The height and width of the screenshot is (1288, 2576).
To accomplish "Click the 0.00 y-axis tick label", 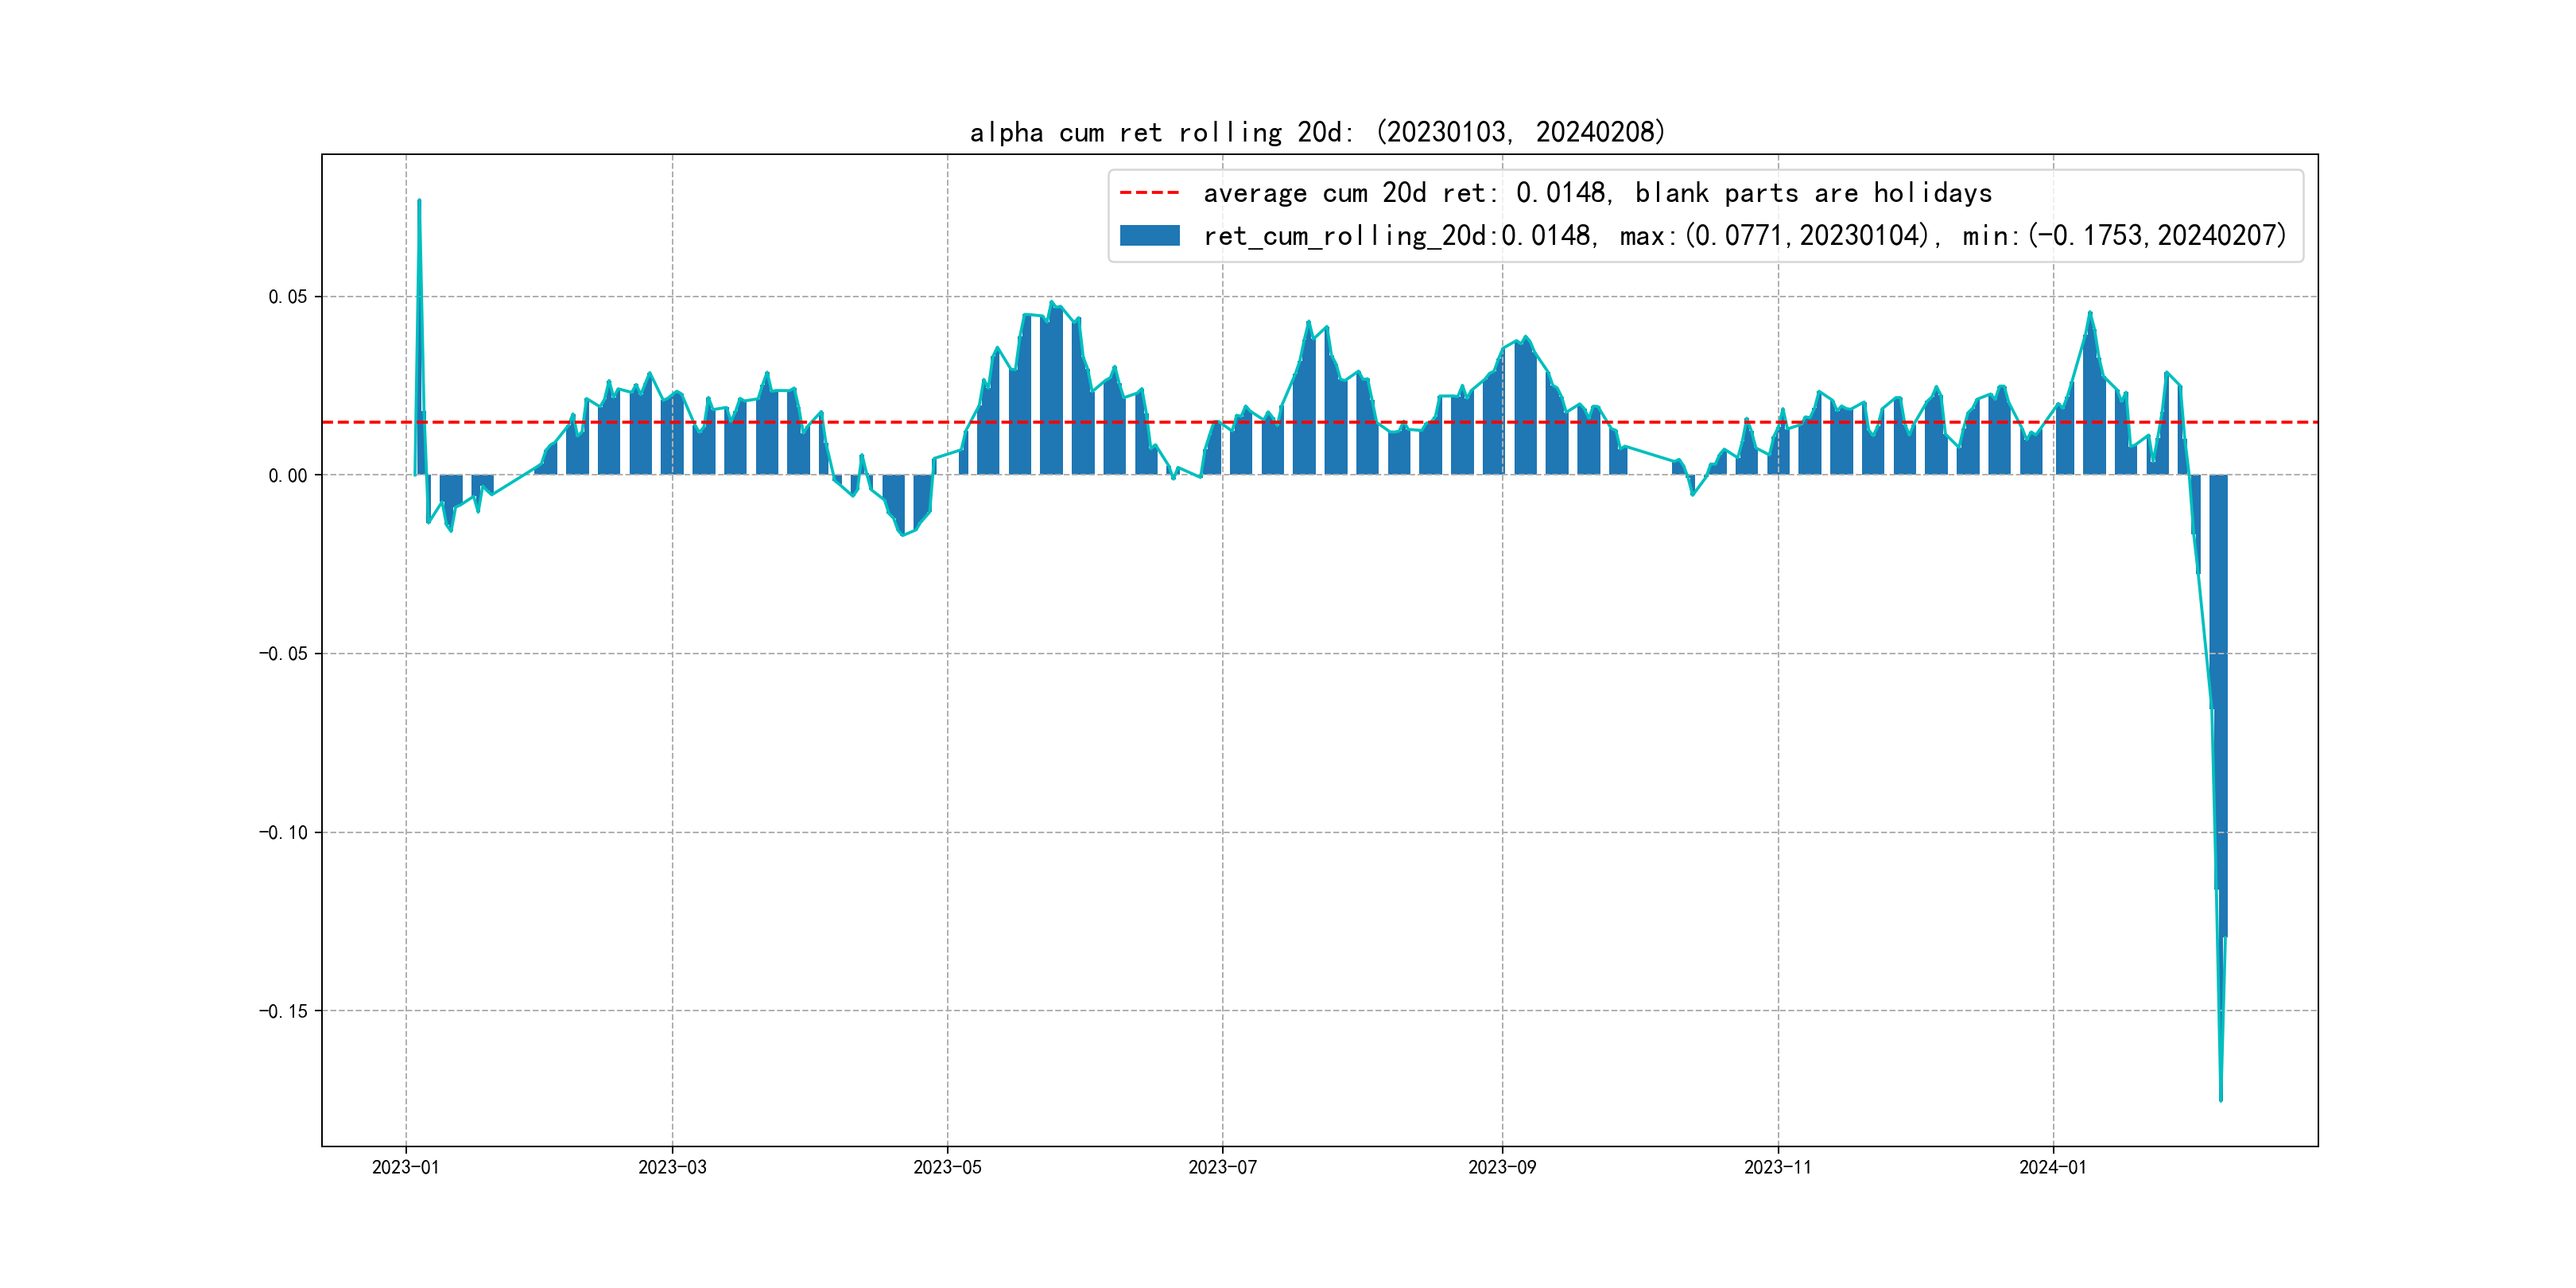I will pyautogui.click(x=287, y=476).
